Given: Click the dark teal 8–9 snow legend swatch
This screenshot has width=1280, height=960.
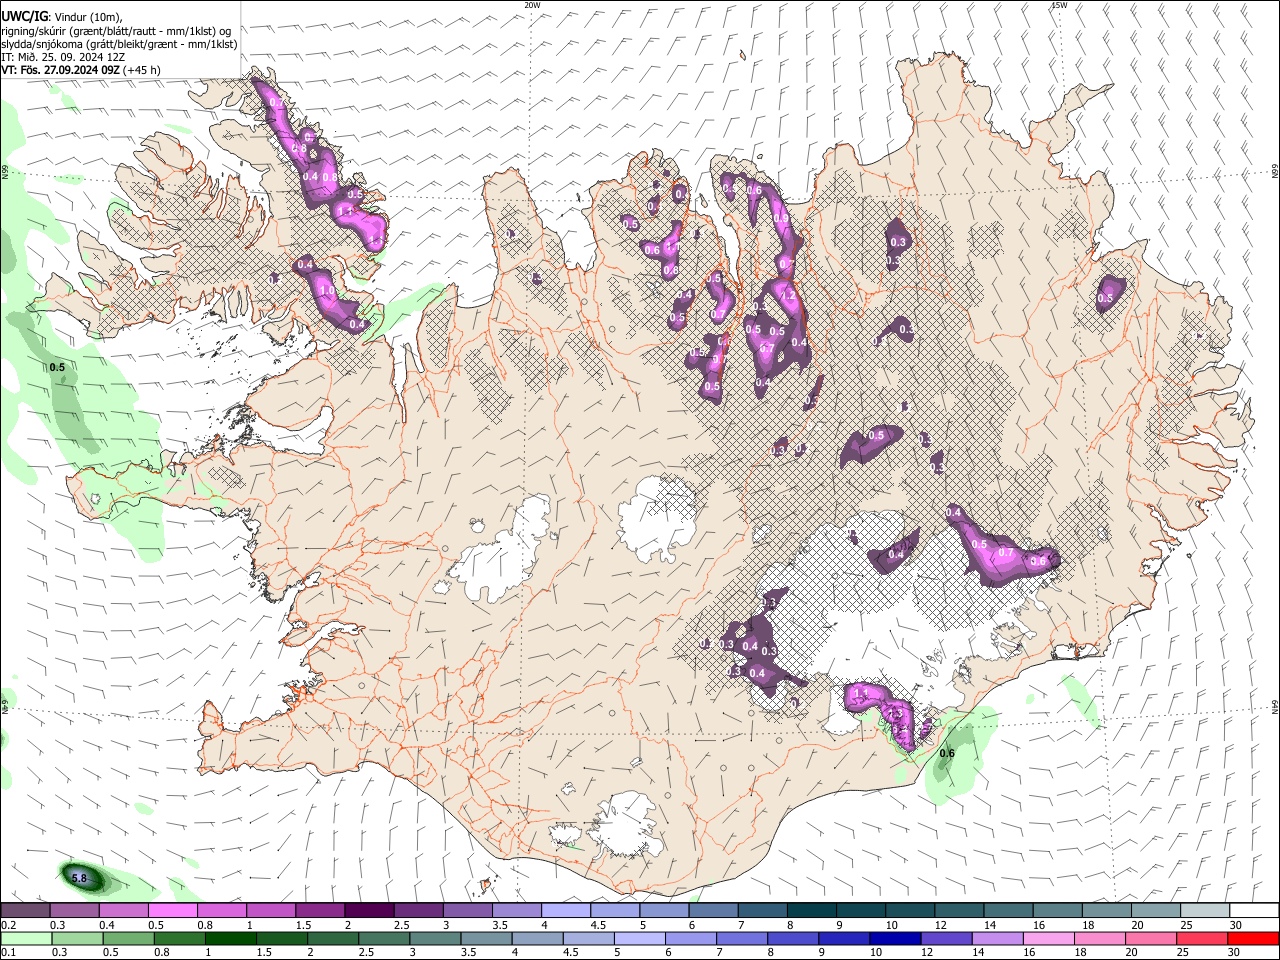Looking at the screenshot, I should click(811, 910).
